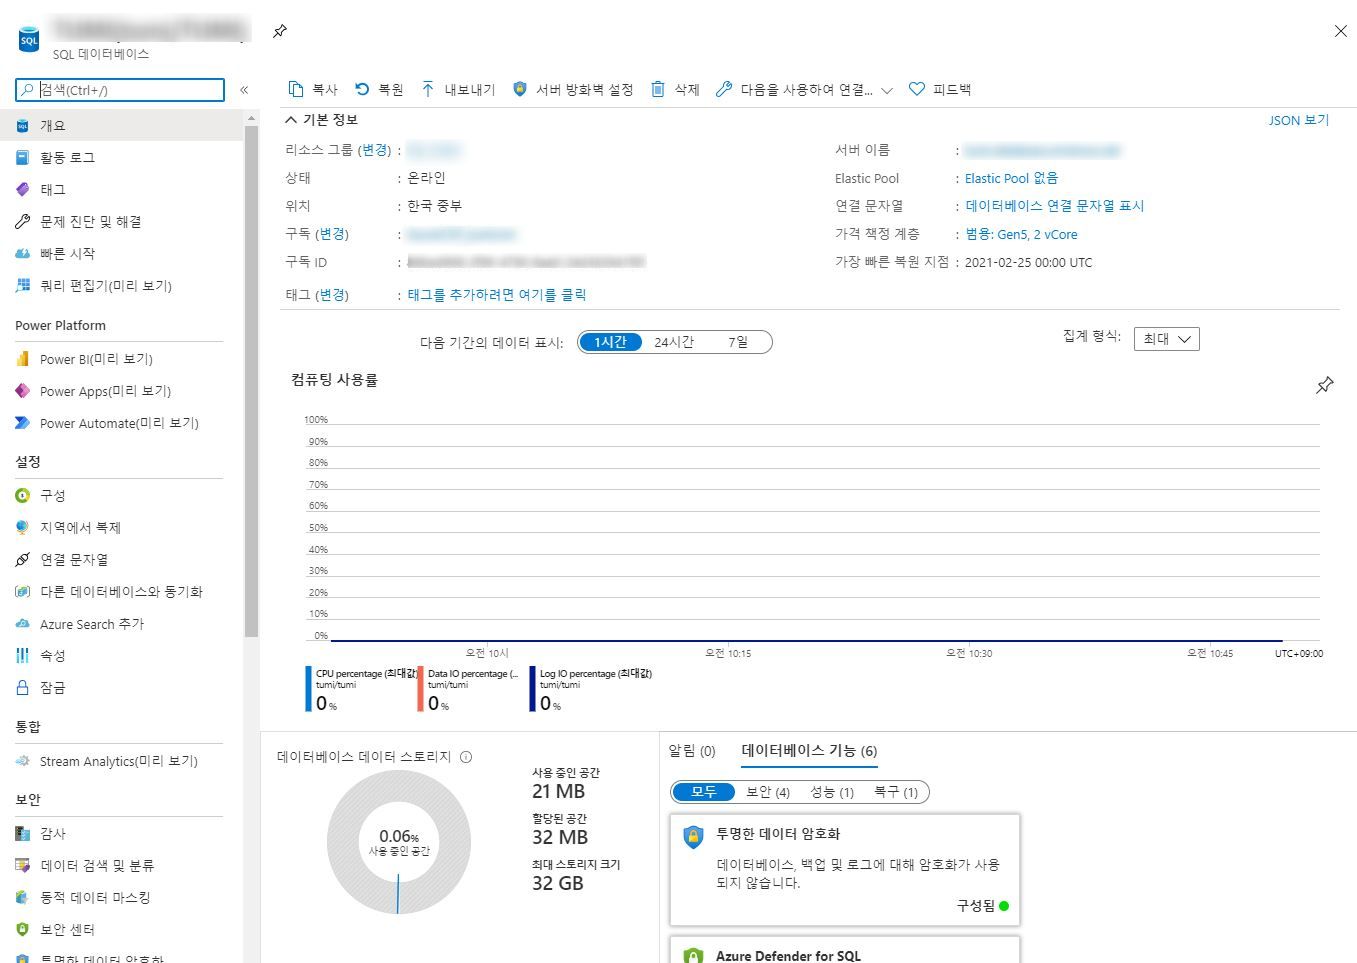This screenshot has height=963, width=1357.
Task: Open 데이터베이스 연결 문자열 표시 link
Action: coord(1055,206)
